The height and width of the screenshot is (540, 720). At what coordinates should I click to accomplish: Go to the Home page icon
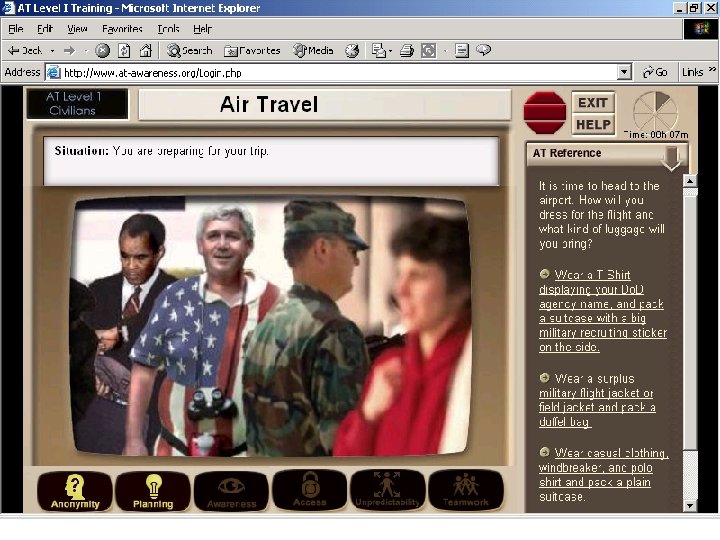[x=146, y=51]
